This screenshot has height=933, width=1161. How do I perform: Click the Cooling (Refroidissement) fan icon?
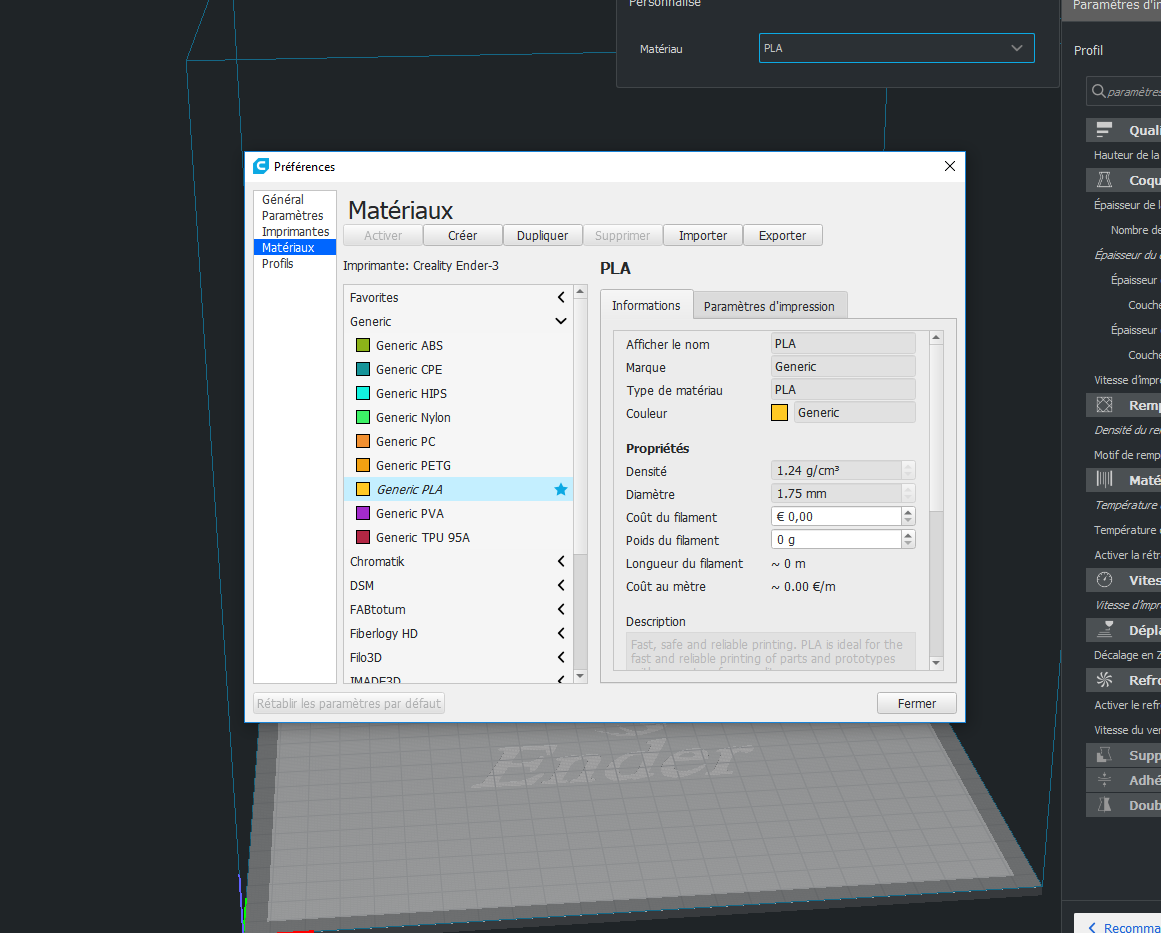1104,680
